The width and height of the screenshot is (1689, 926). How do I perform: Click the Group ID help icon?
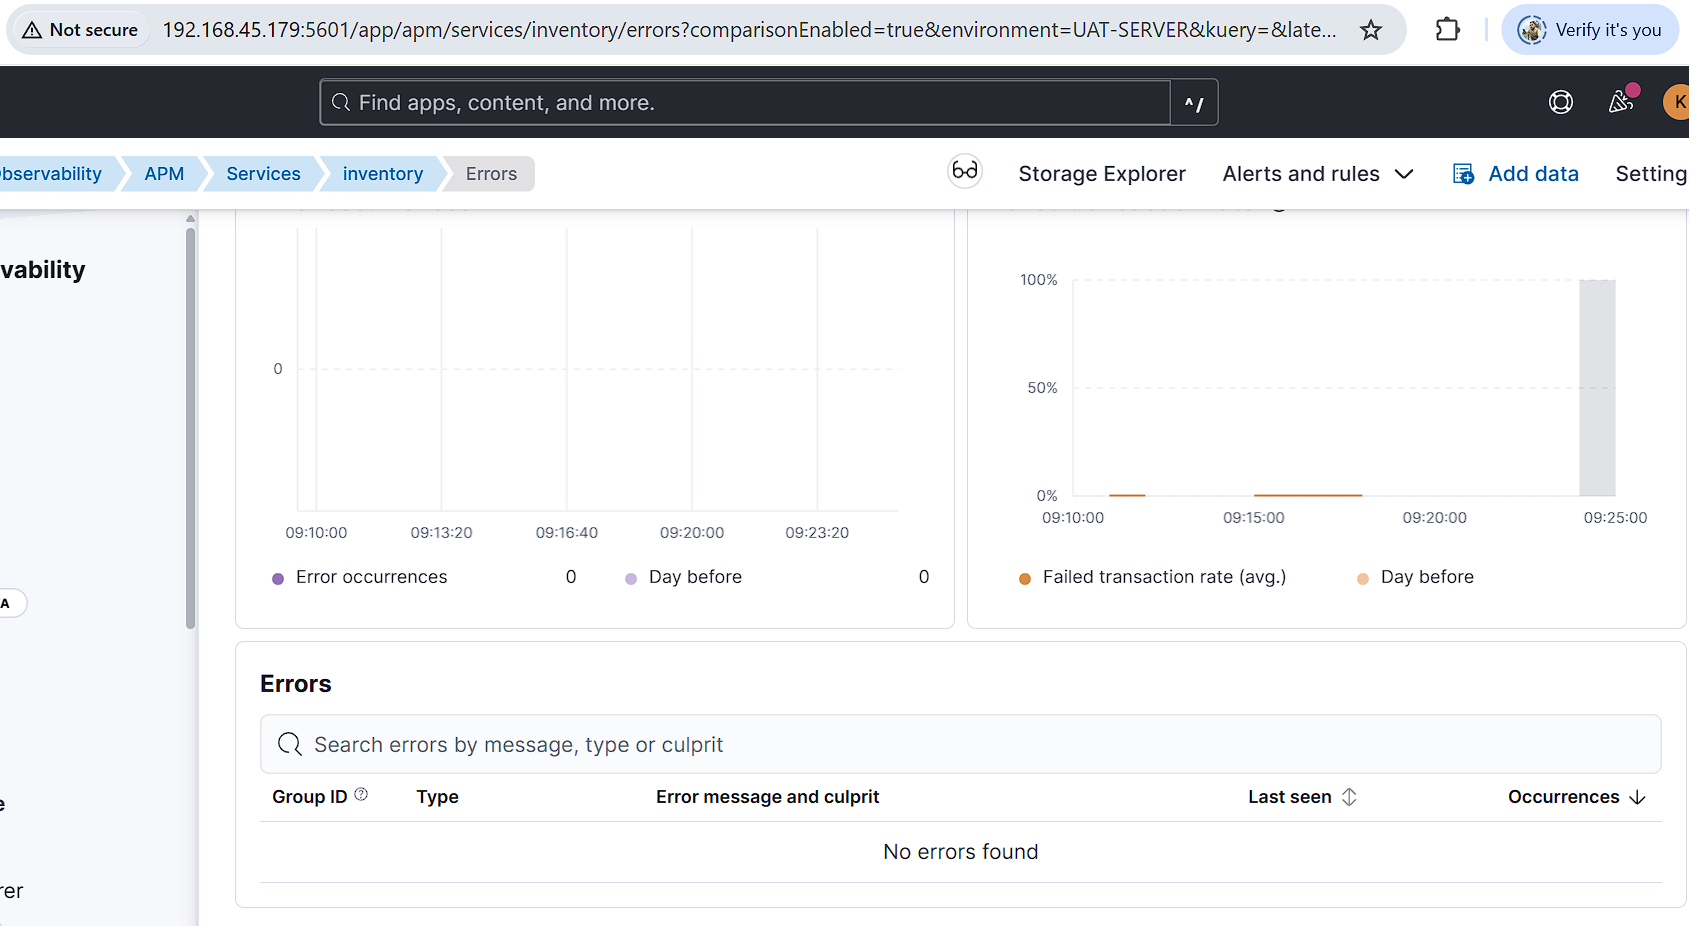point(362,795)
